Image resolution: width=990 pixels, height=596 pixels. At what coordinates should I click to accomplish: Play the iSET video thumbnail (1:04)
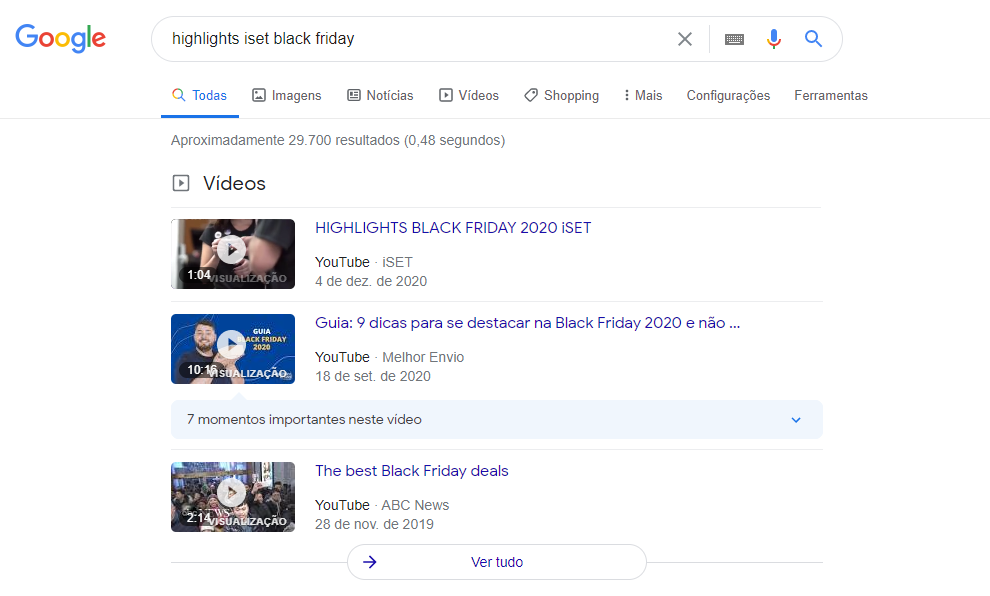(233, 254)
